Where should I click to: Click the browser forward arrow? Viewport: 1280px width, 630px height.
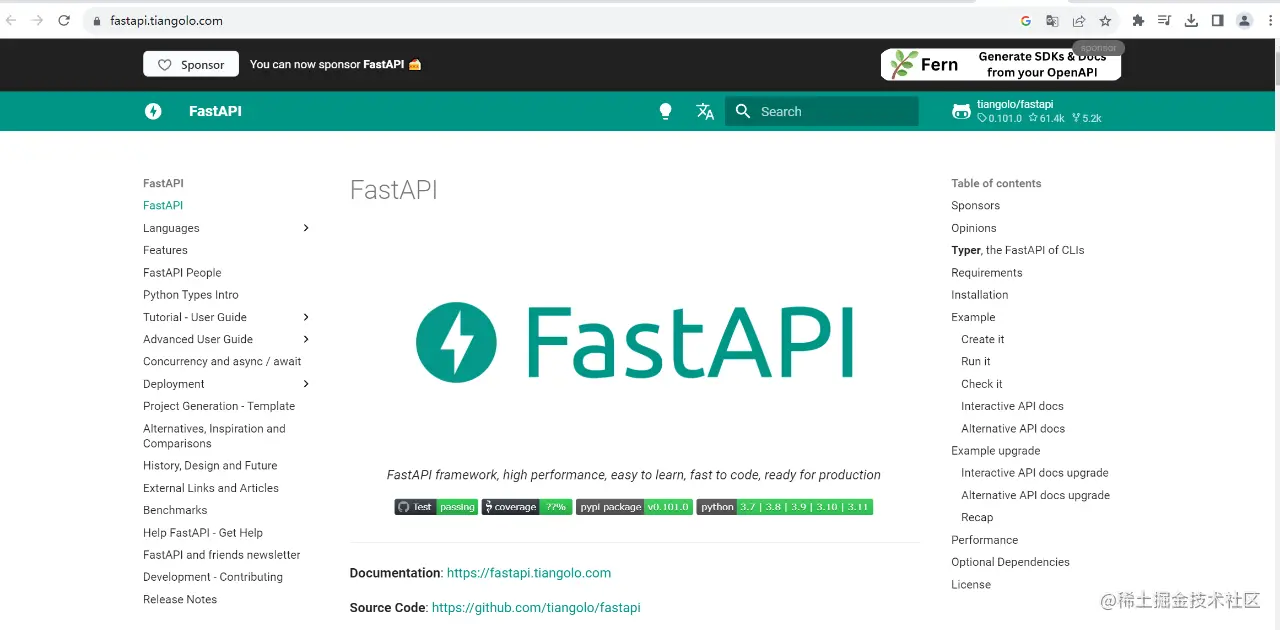38,20
